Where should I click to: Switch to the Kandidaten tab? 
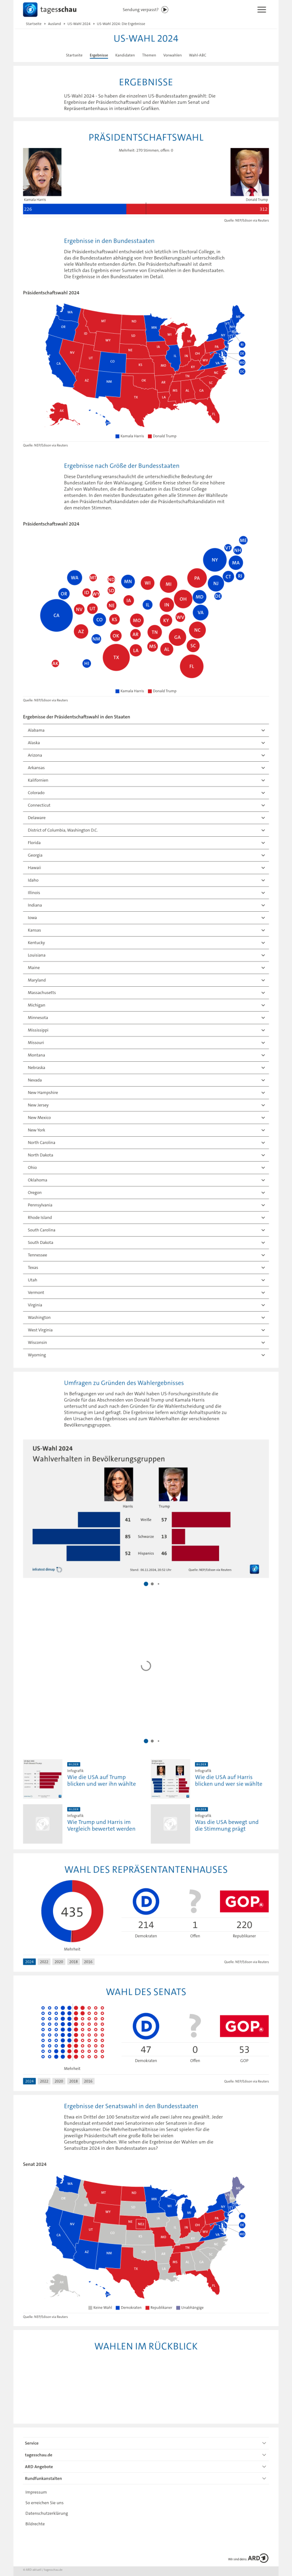click(125, 55)
